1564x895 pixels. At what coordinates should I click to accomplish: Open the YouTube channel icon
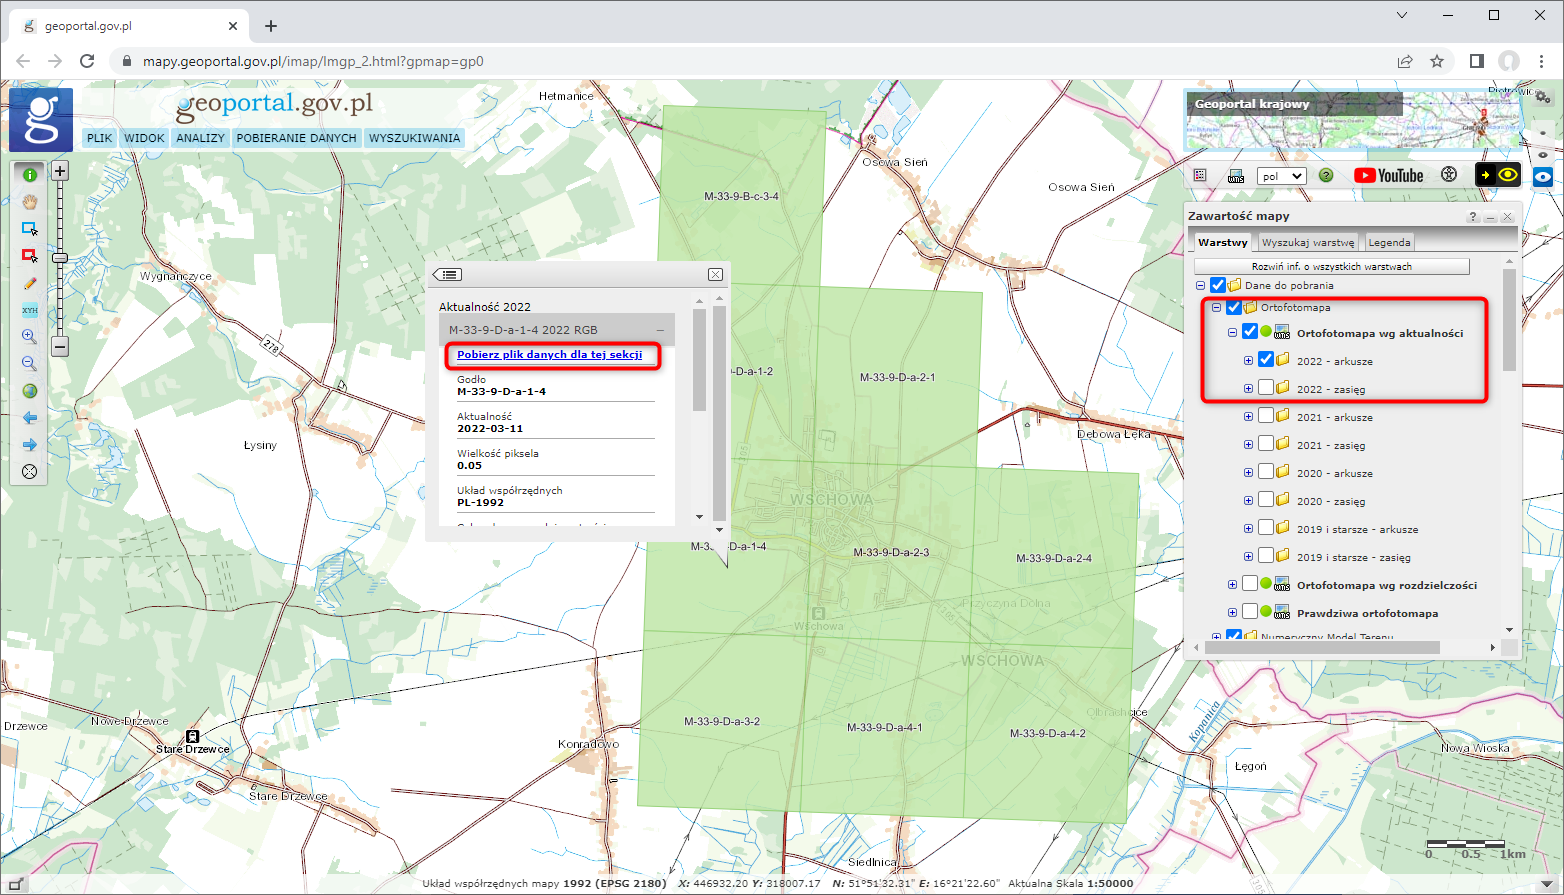coord(1388,176)
